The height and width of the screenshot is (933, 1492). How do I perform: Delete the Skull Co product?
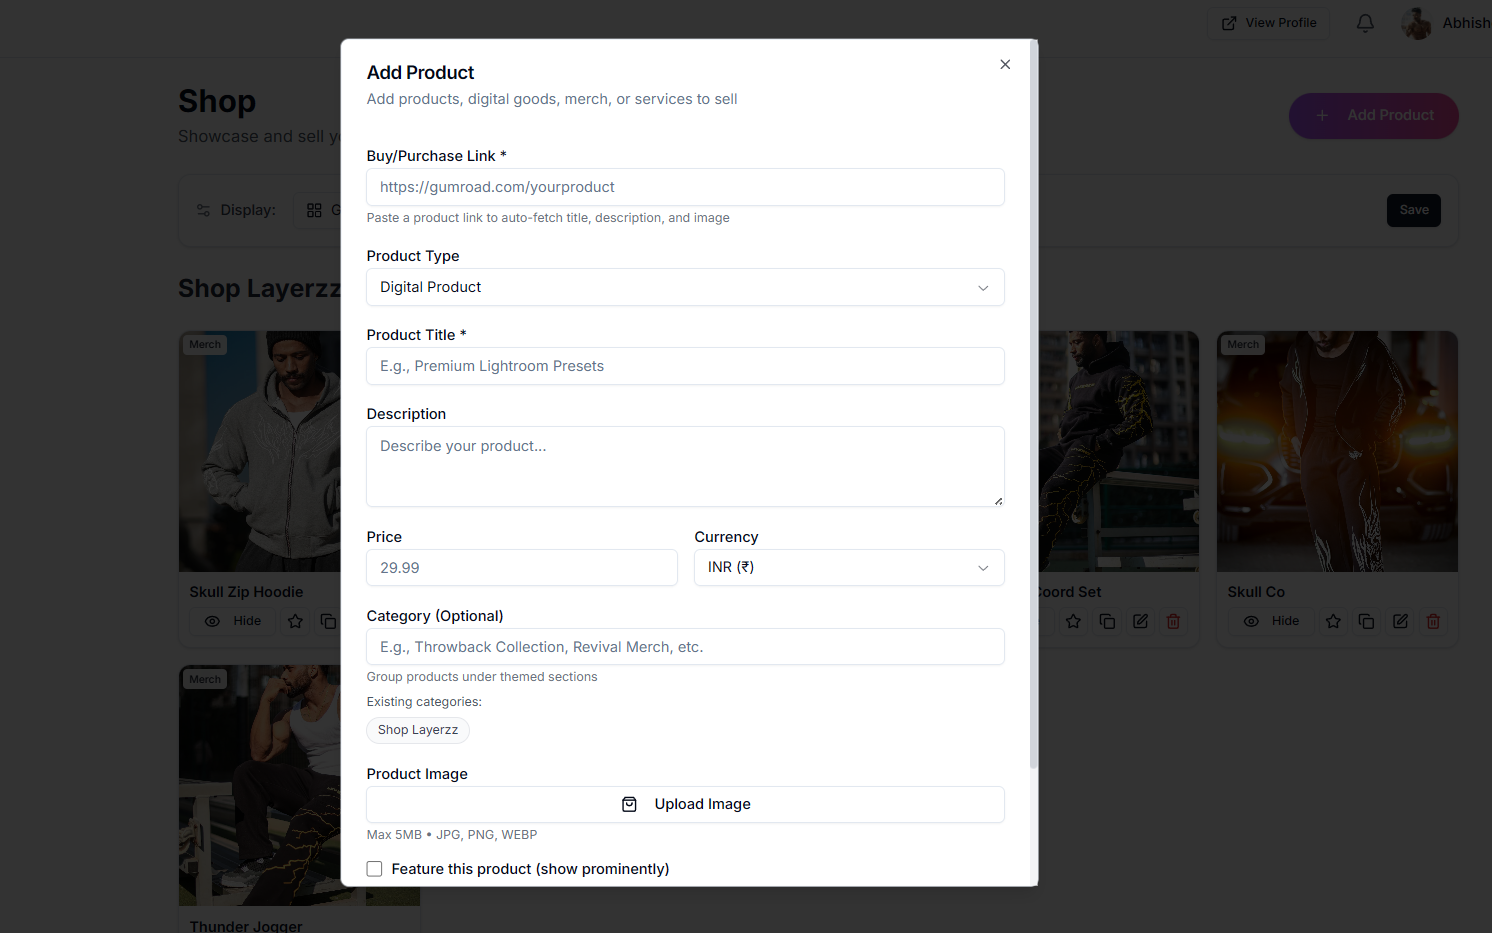[x=1433, y=622]
